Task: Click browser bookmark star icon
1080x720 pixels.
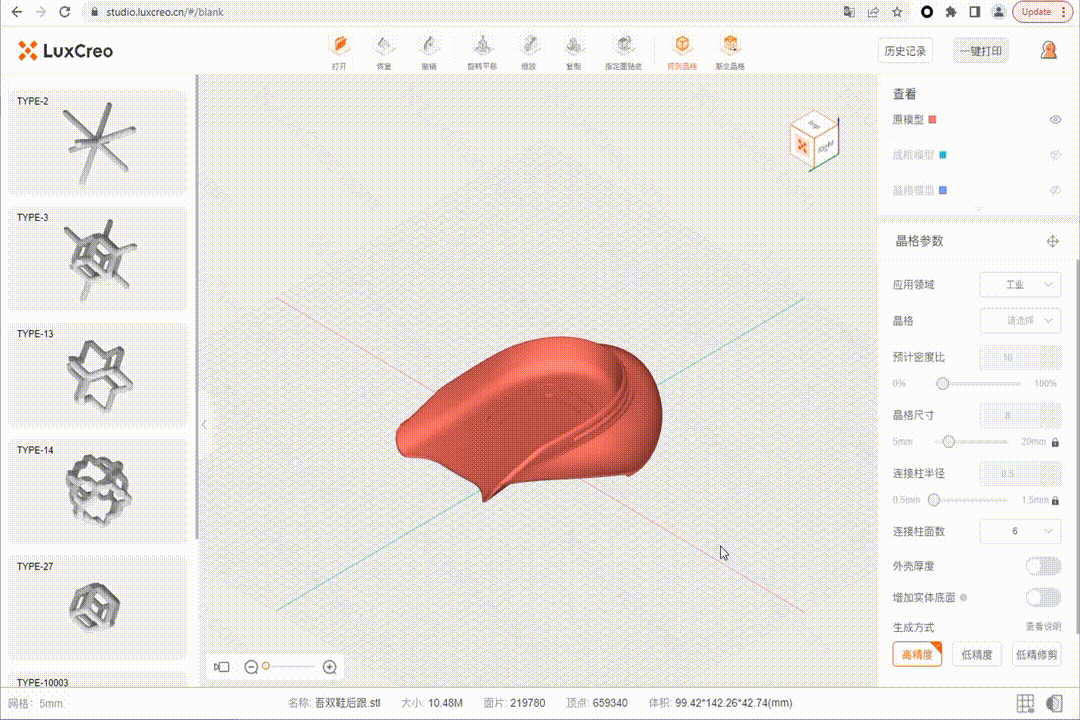Action: pyautogui.click(x=897, y=12)
